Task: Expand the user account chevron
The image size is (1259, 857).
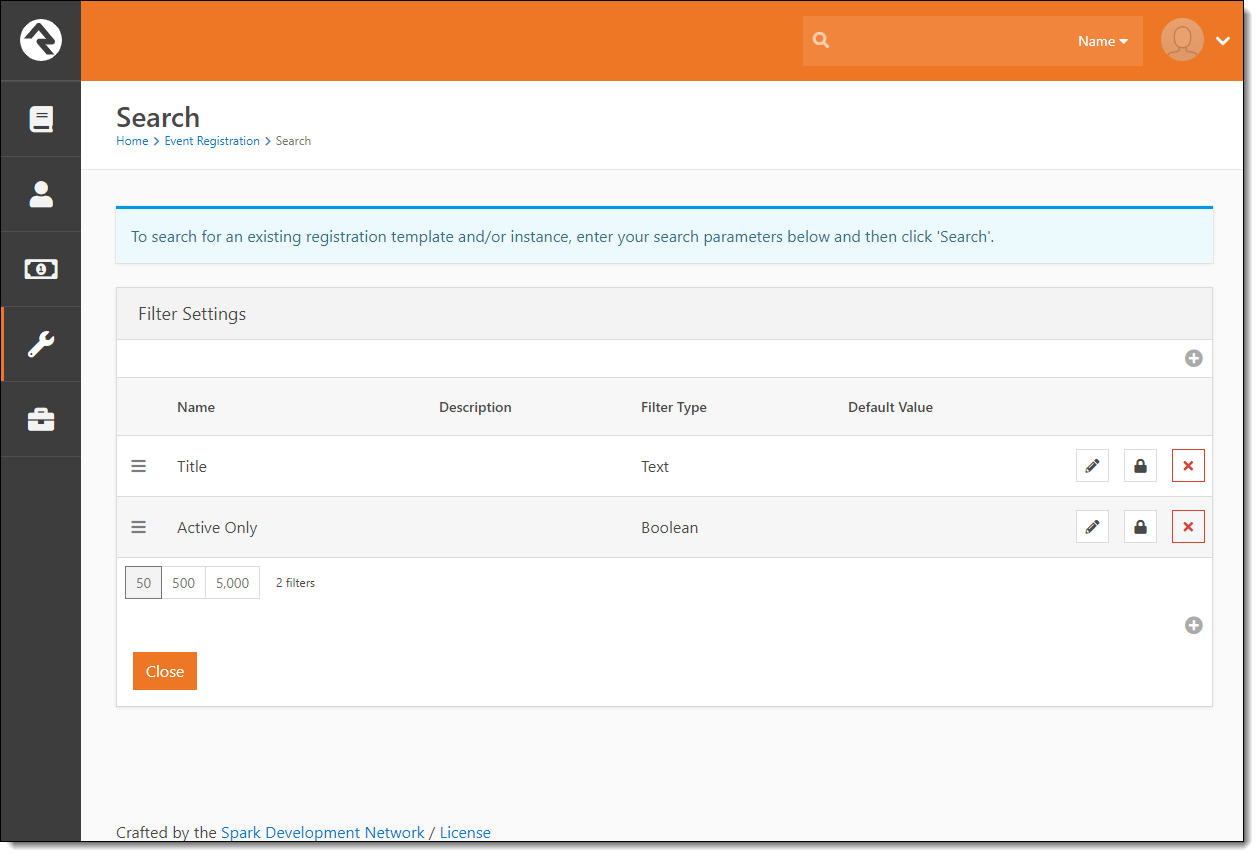Action: click(x=1222, y=41)
